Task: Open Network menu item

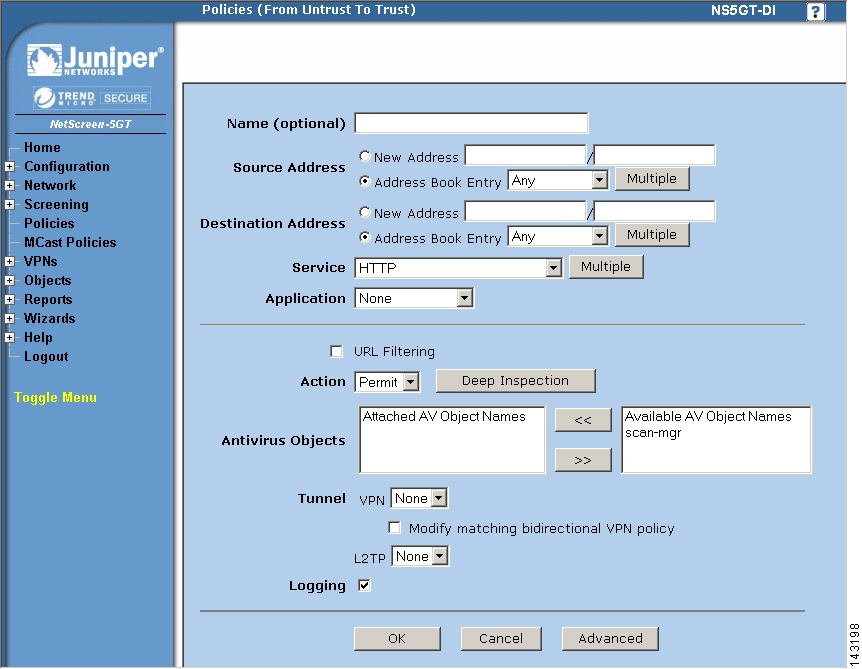Action: [x=50, y=186]
